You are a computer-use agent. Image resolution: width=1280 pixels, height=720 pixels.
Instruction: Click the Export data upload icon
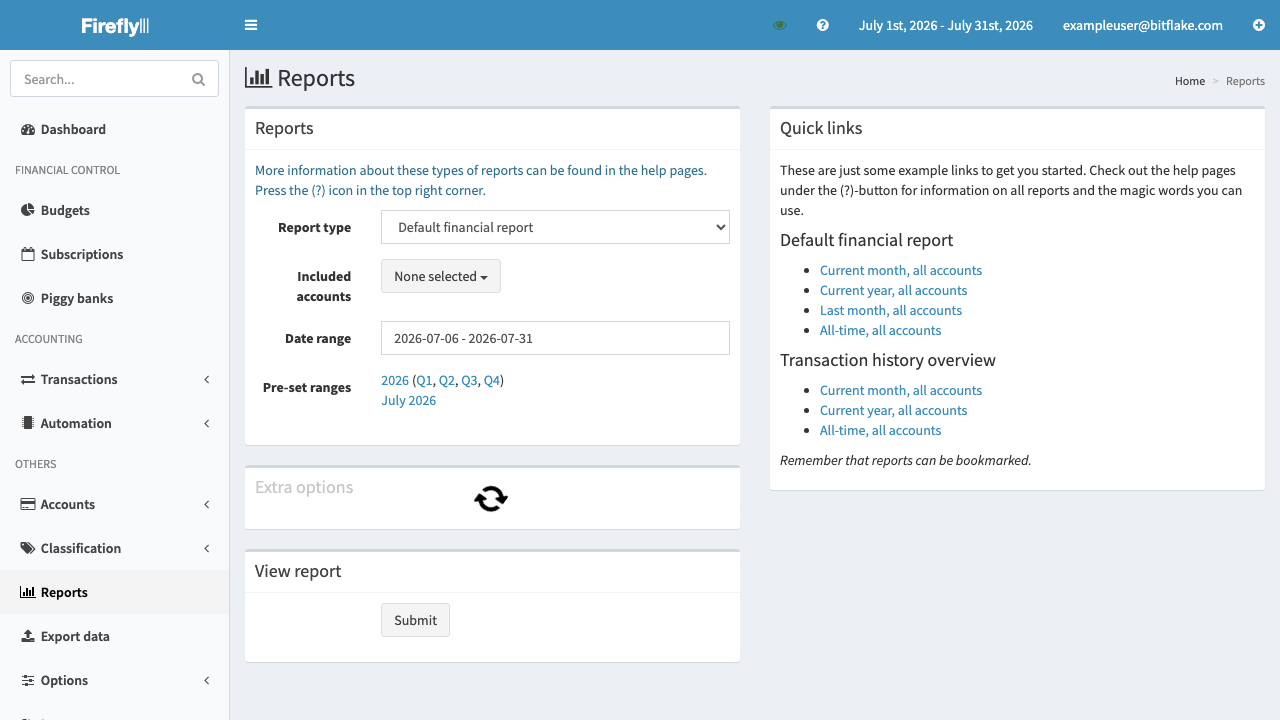pos(28,636)
